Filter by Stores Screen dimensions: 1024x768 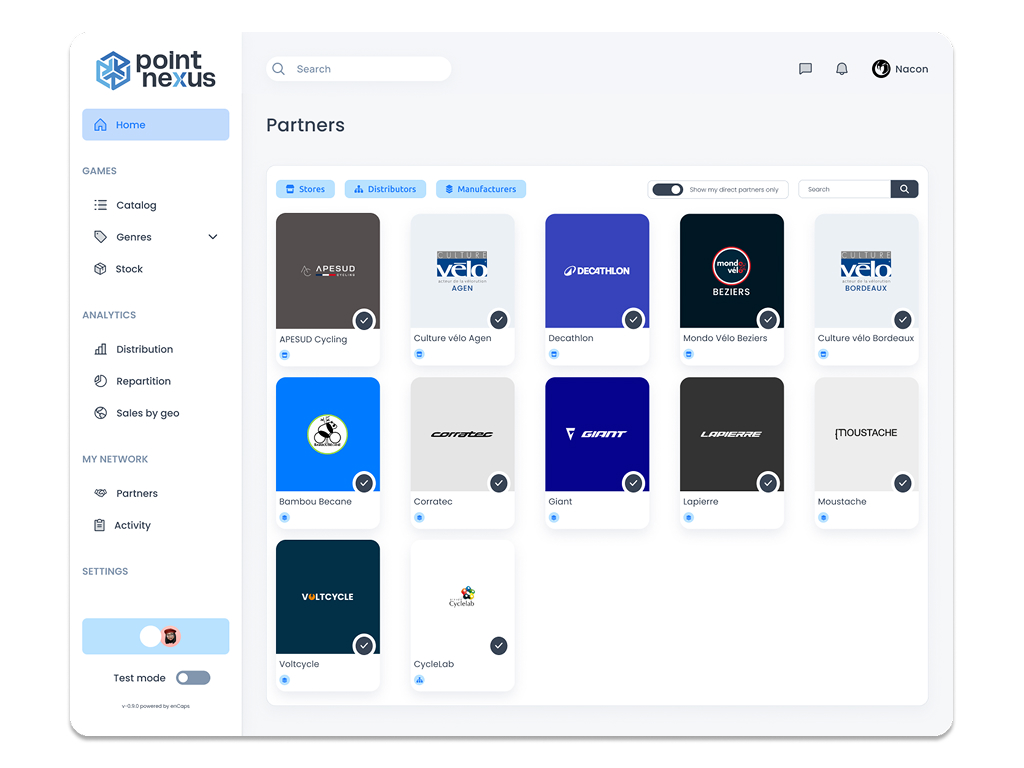click(305, 189)
